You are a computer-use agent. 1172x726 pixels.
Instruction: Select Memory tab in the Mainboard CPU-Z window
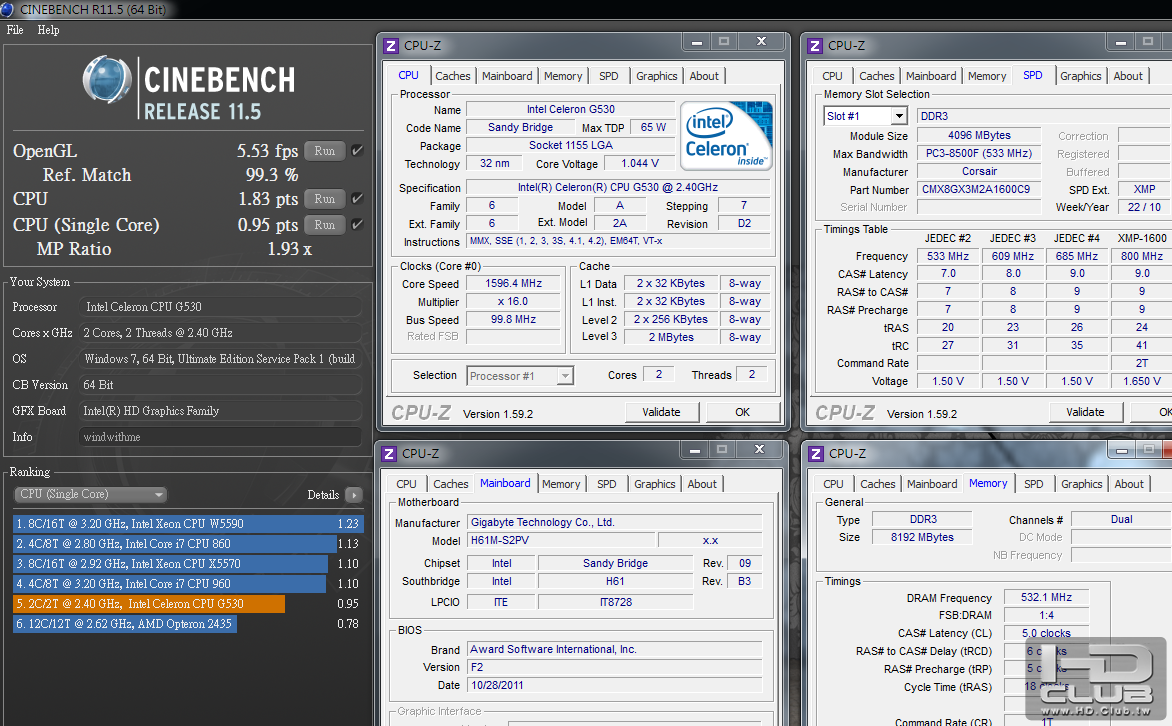(x=561, y=484)
